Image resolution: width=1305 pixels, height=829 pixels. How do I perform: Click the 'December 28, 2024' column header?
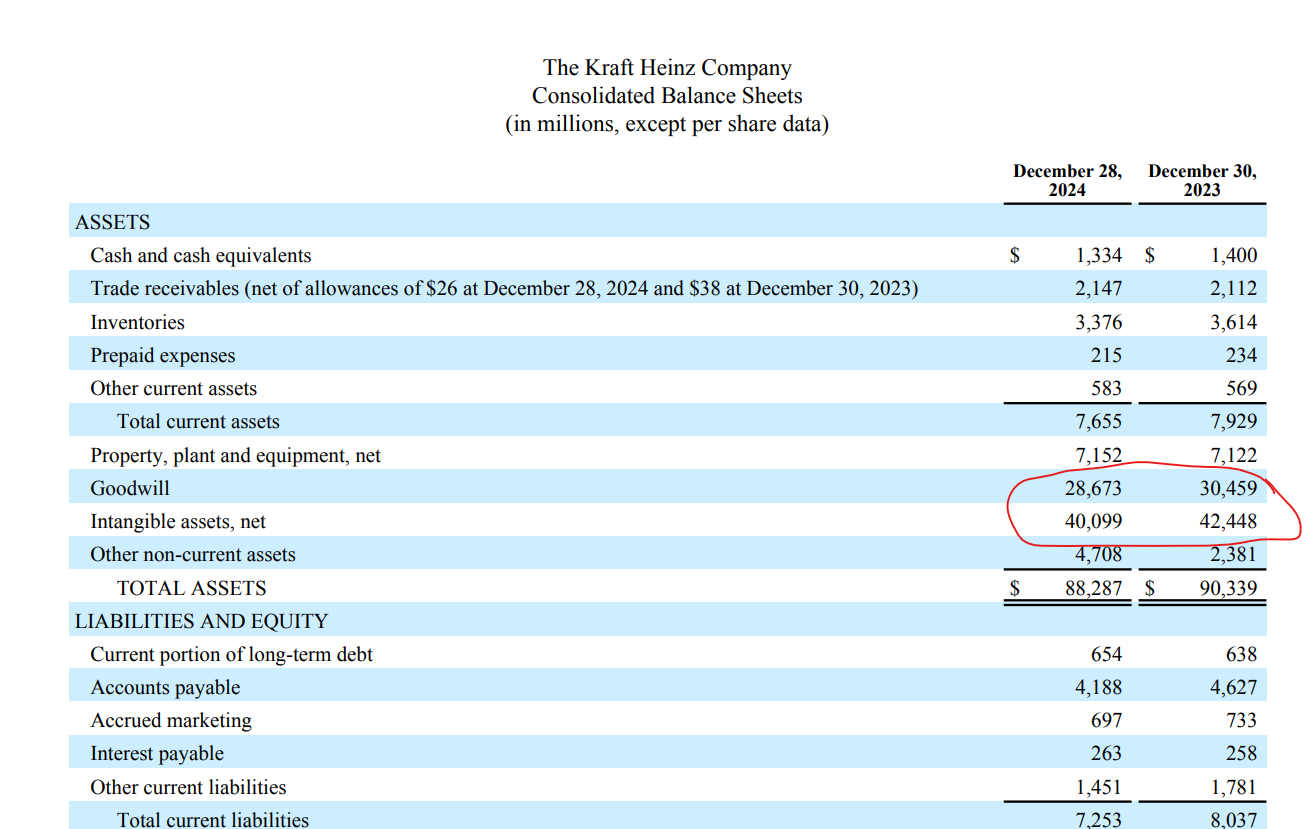click(1067, 180)
